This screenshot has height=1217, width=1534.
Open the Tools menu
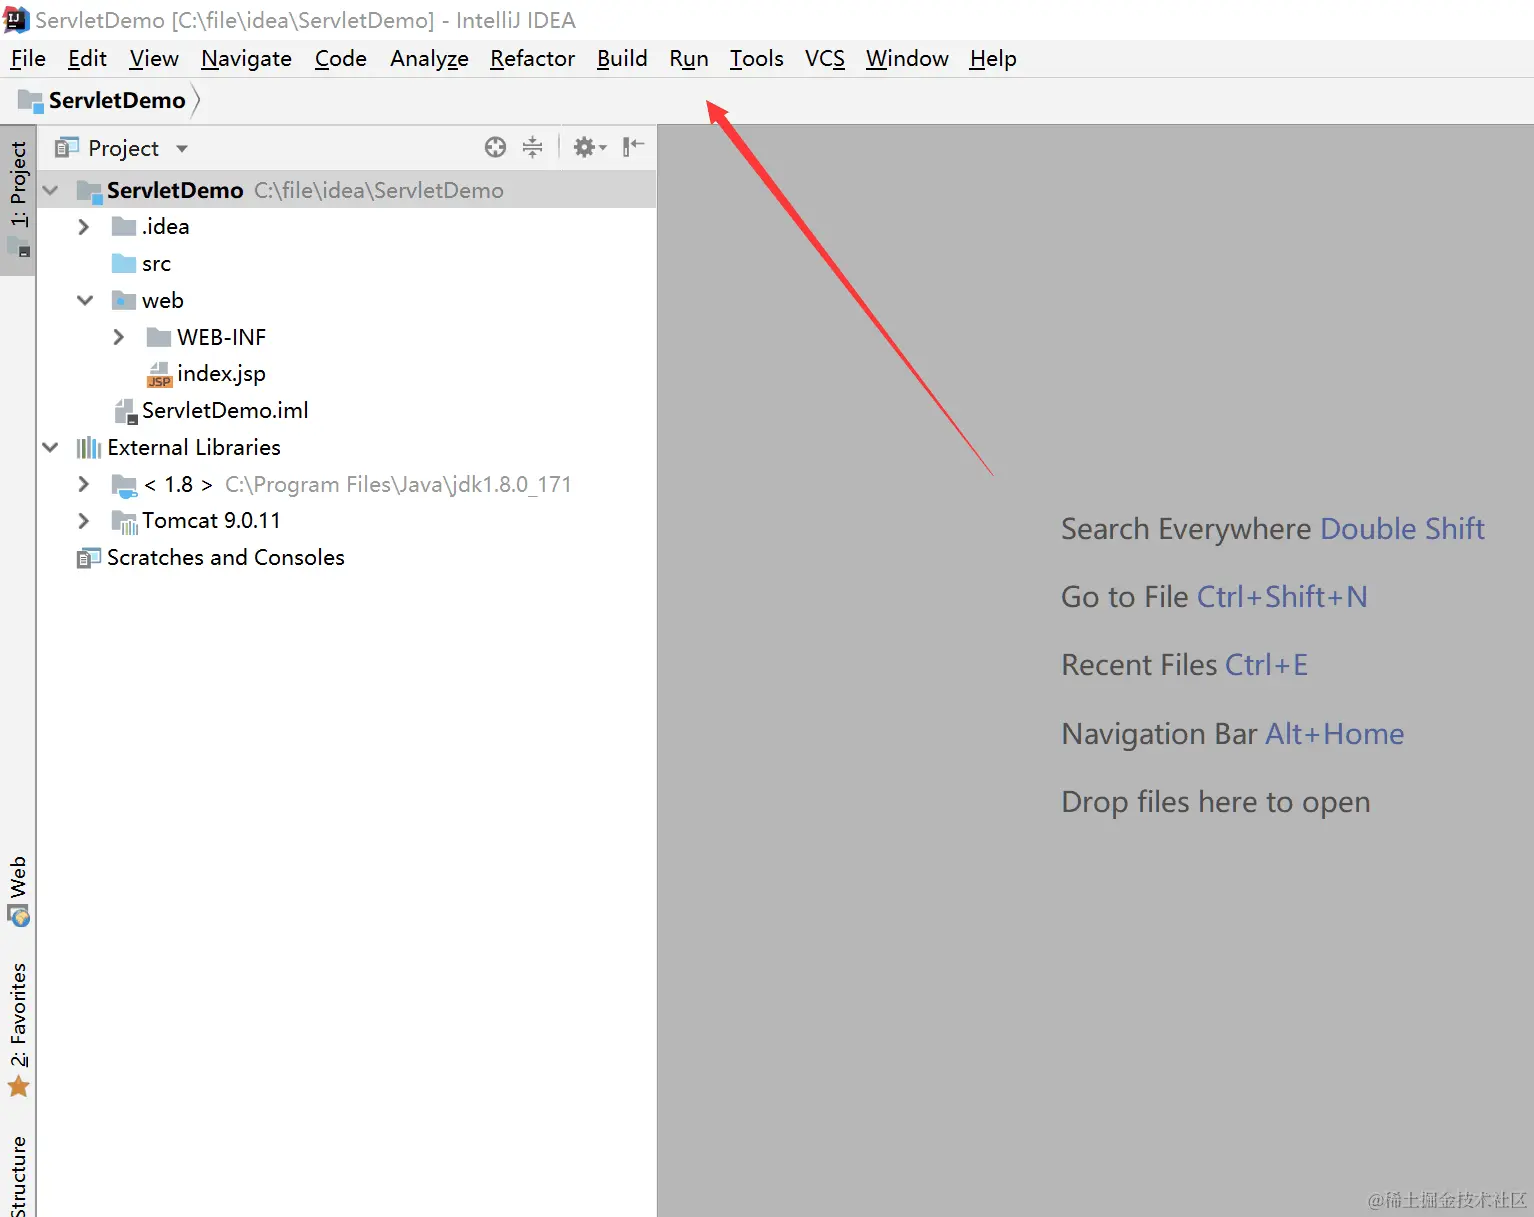(756, 59)
